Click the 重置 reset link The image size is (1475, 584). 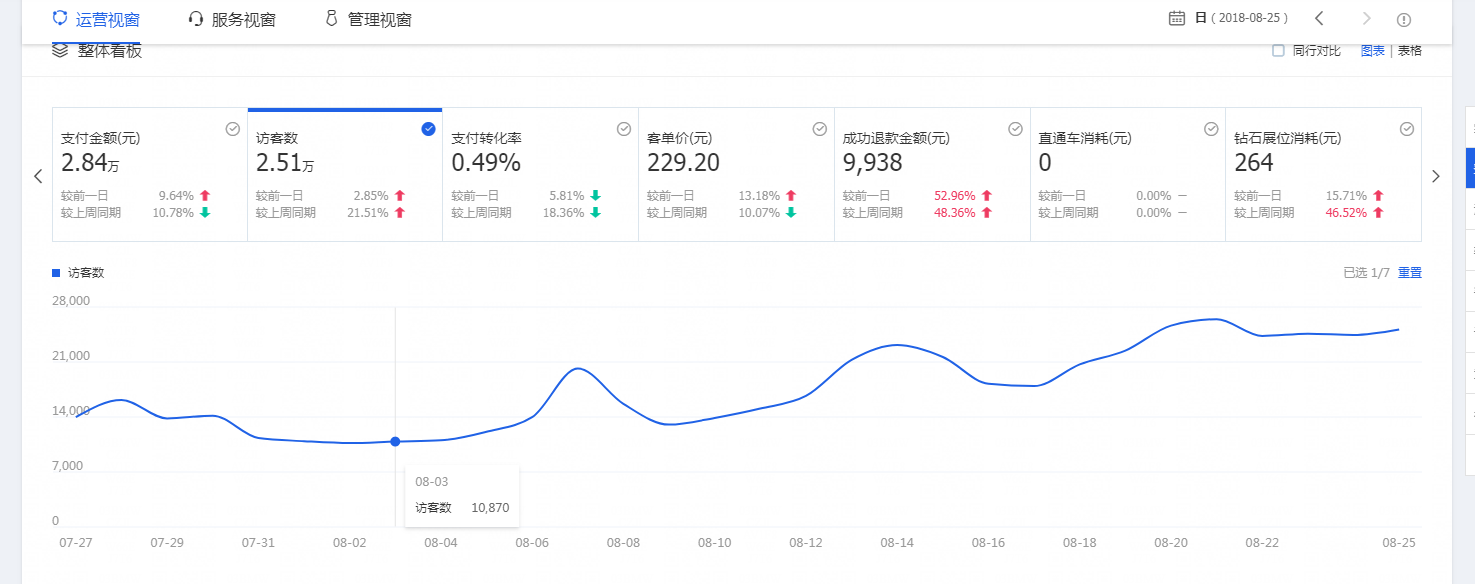click(x=1409, y=272)
